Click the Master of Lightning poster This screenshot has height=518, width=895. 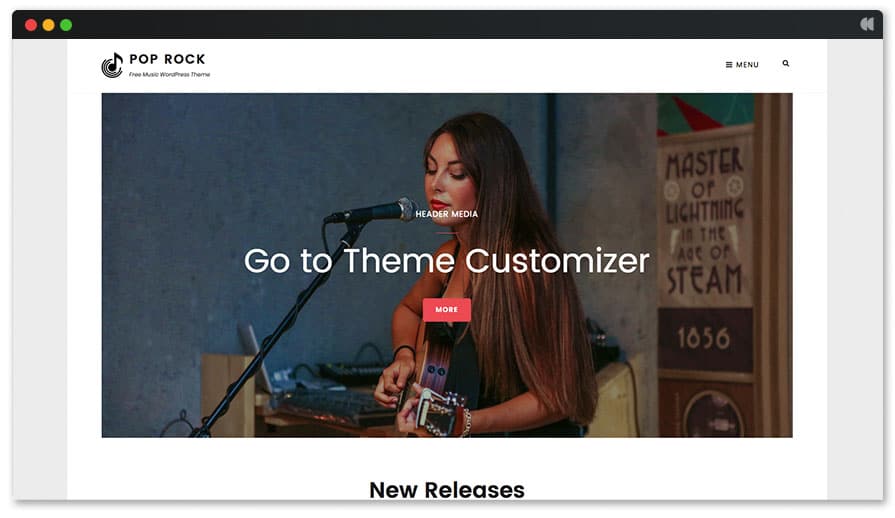click(x=705, y=220)
